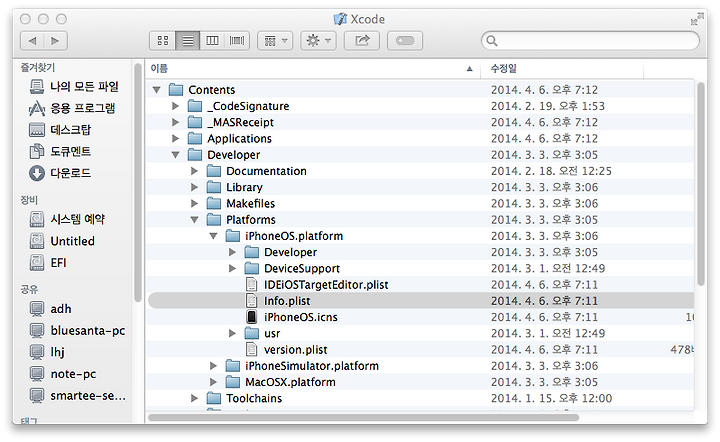Click the file list horizontal scrollbar
Screen dimensions: 720x442
pyautogui.click(x=363, y=417)
